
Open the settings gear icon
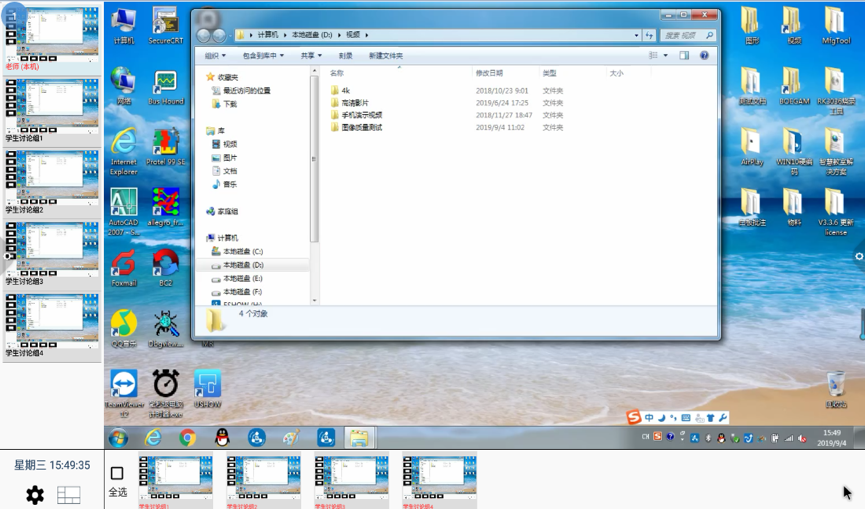click(x=35, y=495)
